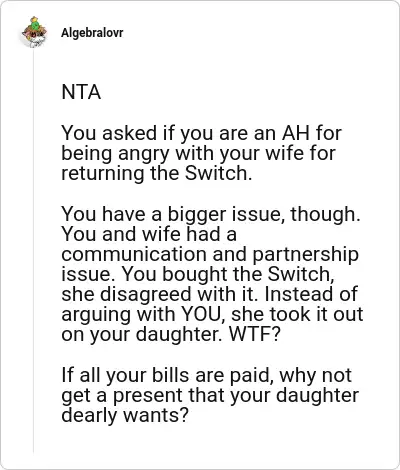Click the word WTF? in comment
This screenshot has height=470, width=400.
click(253, 335)
